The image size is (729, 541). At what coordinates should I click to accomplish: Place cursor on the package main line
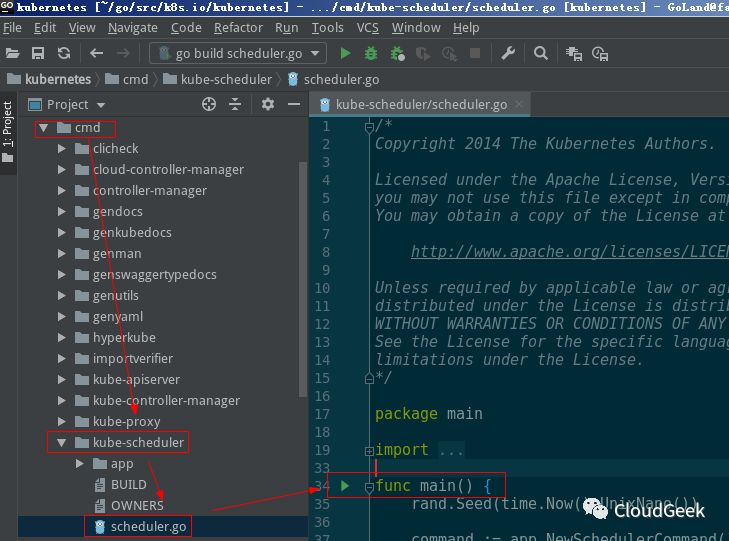pyautogui.click(x=429, y=414)
